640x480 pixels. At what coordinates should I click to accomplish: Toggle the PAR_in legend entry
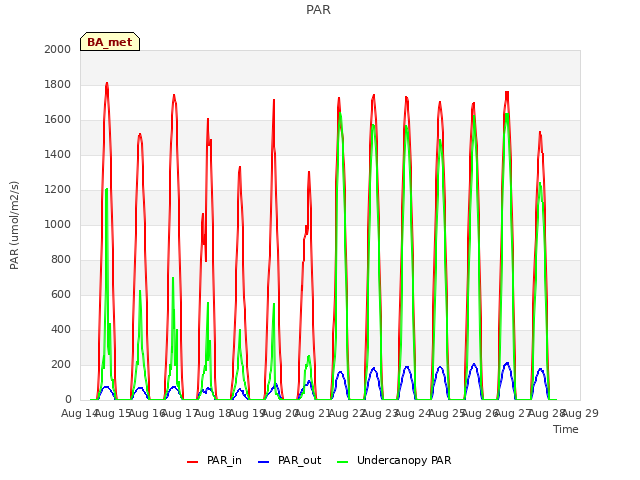click(214, 461)
